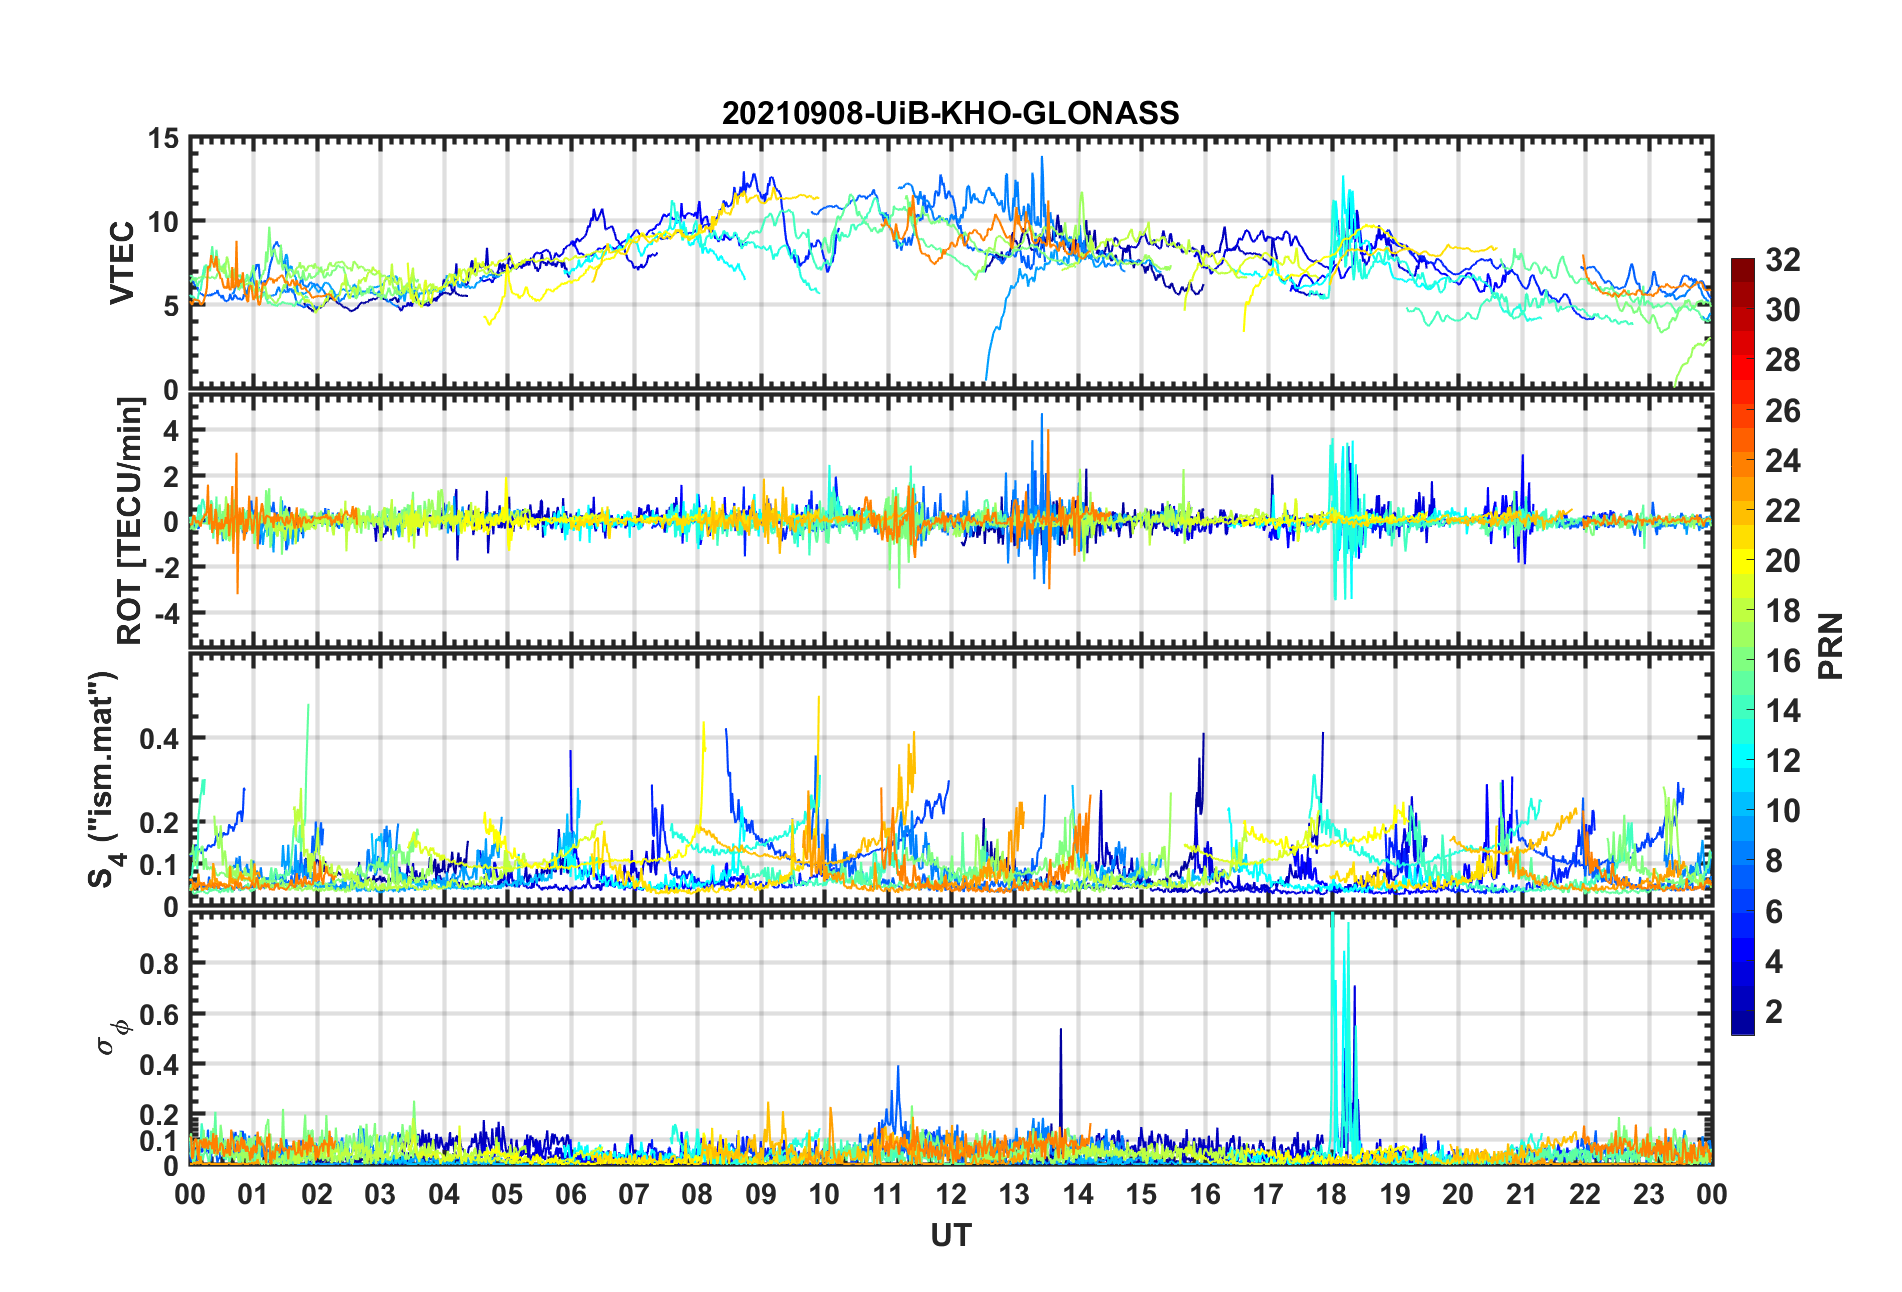
Task: Click the 2 label on the PRN colorbar
Action: point(1774,1012)
